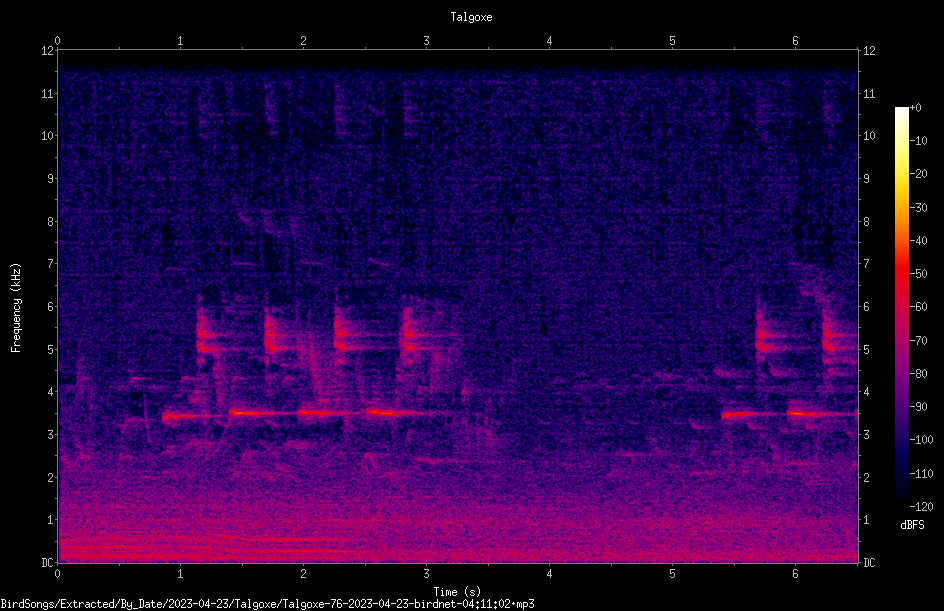The image size is (944, 611).
Task: Click the DC label on left axis
Action: coord(48,563)
